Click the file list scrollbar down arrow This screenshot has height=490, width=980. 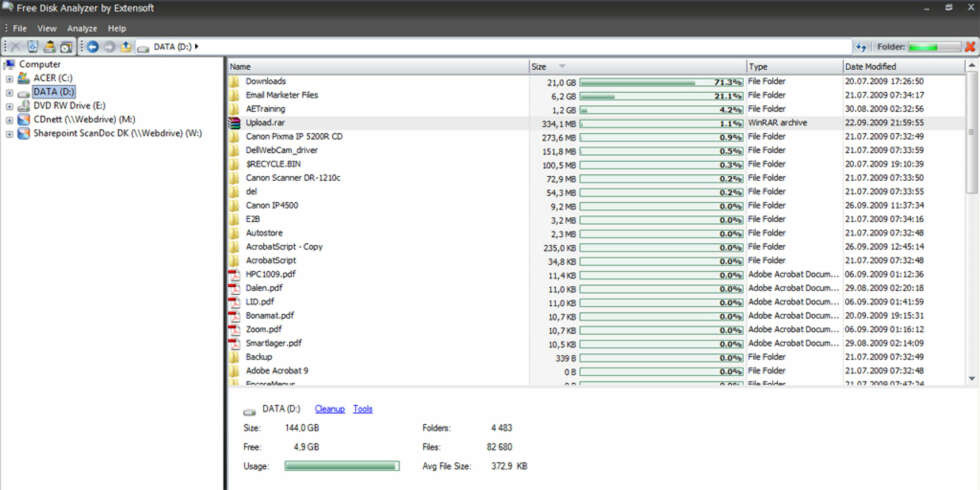972,378
